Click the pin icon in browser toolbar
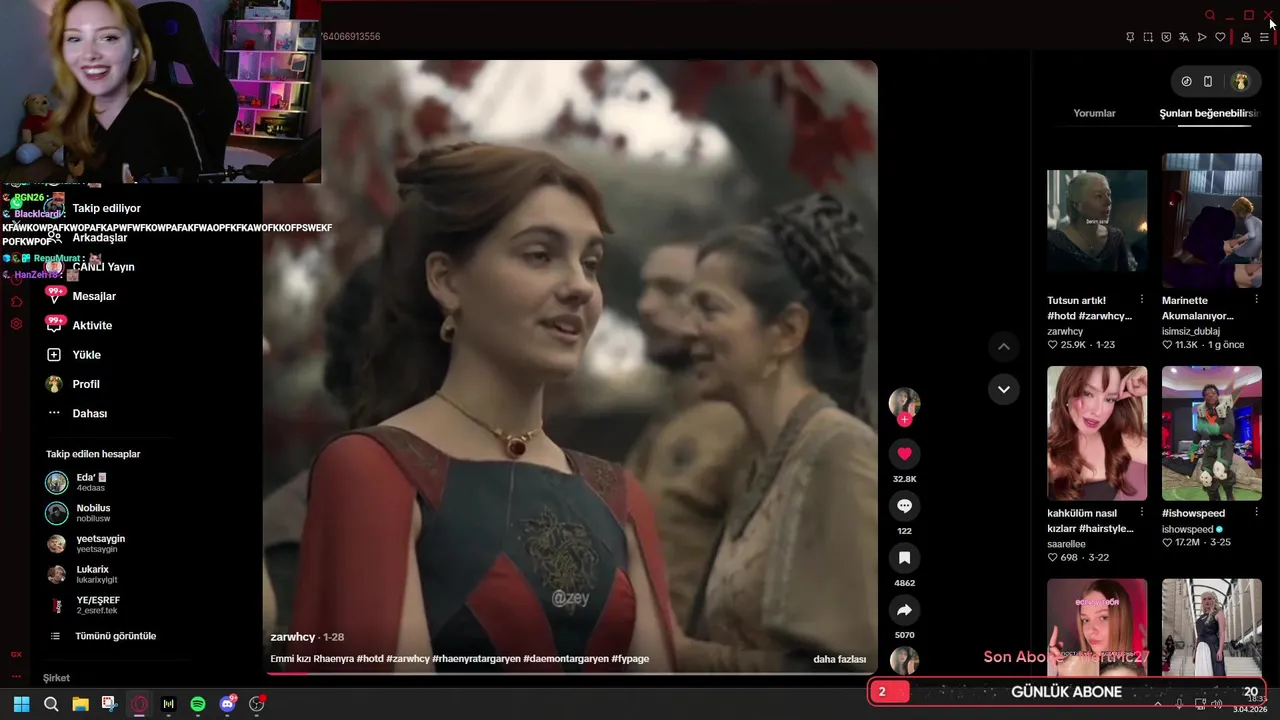This screenshot has width=1280, height=720. pos(1130,37)
